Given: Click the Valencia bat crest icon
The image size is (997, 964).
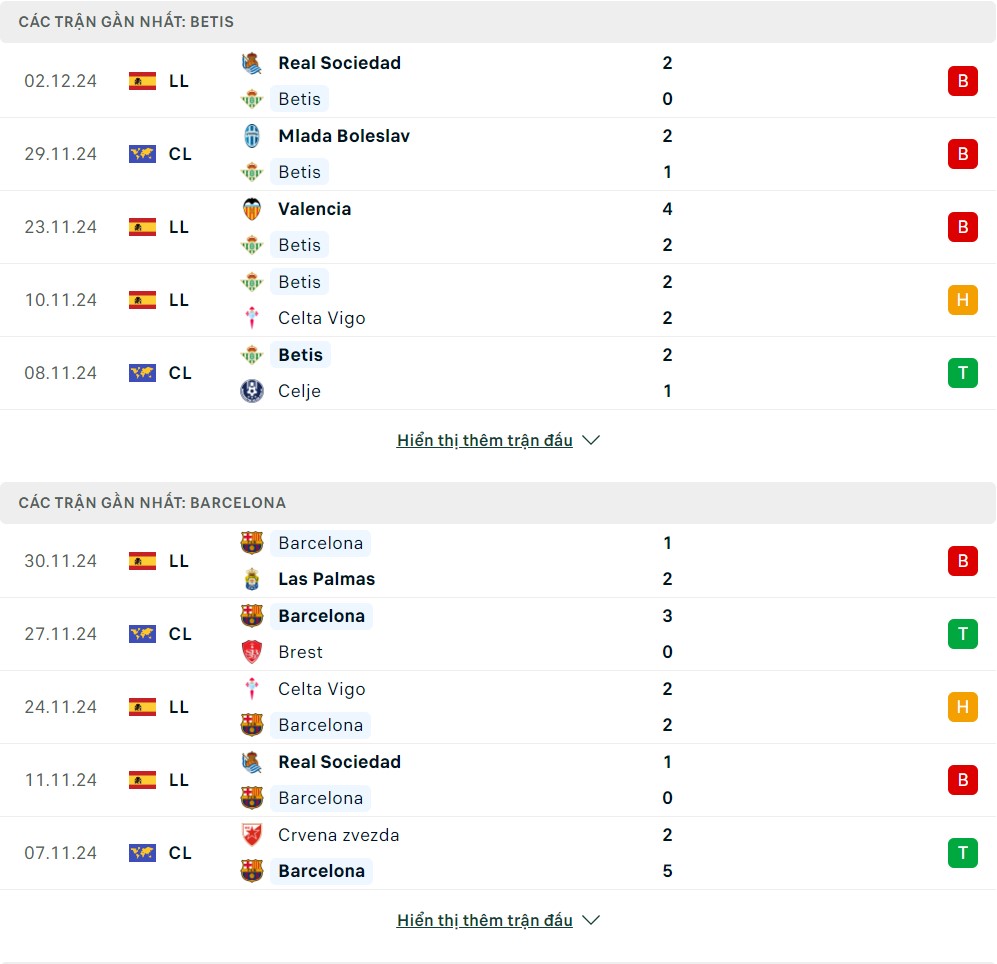Looking at the screenshot, I should coord(252,209).
